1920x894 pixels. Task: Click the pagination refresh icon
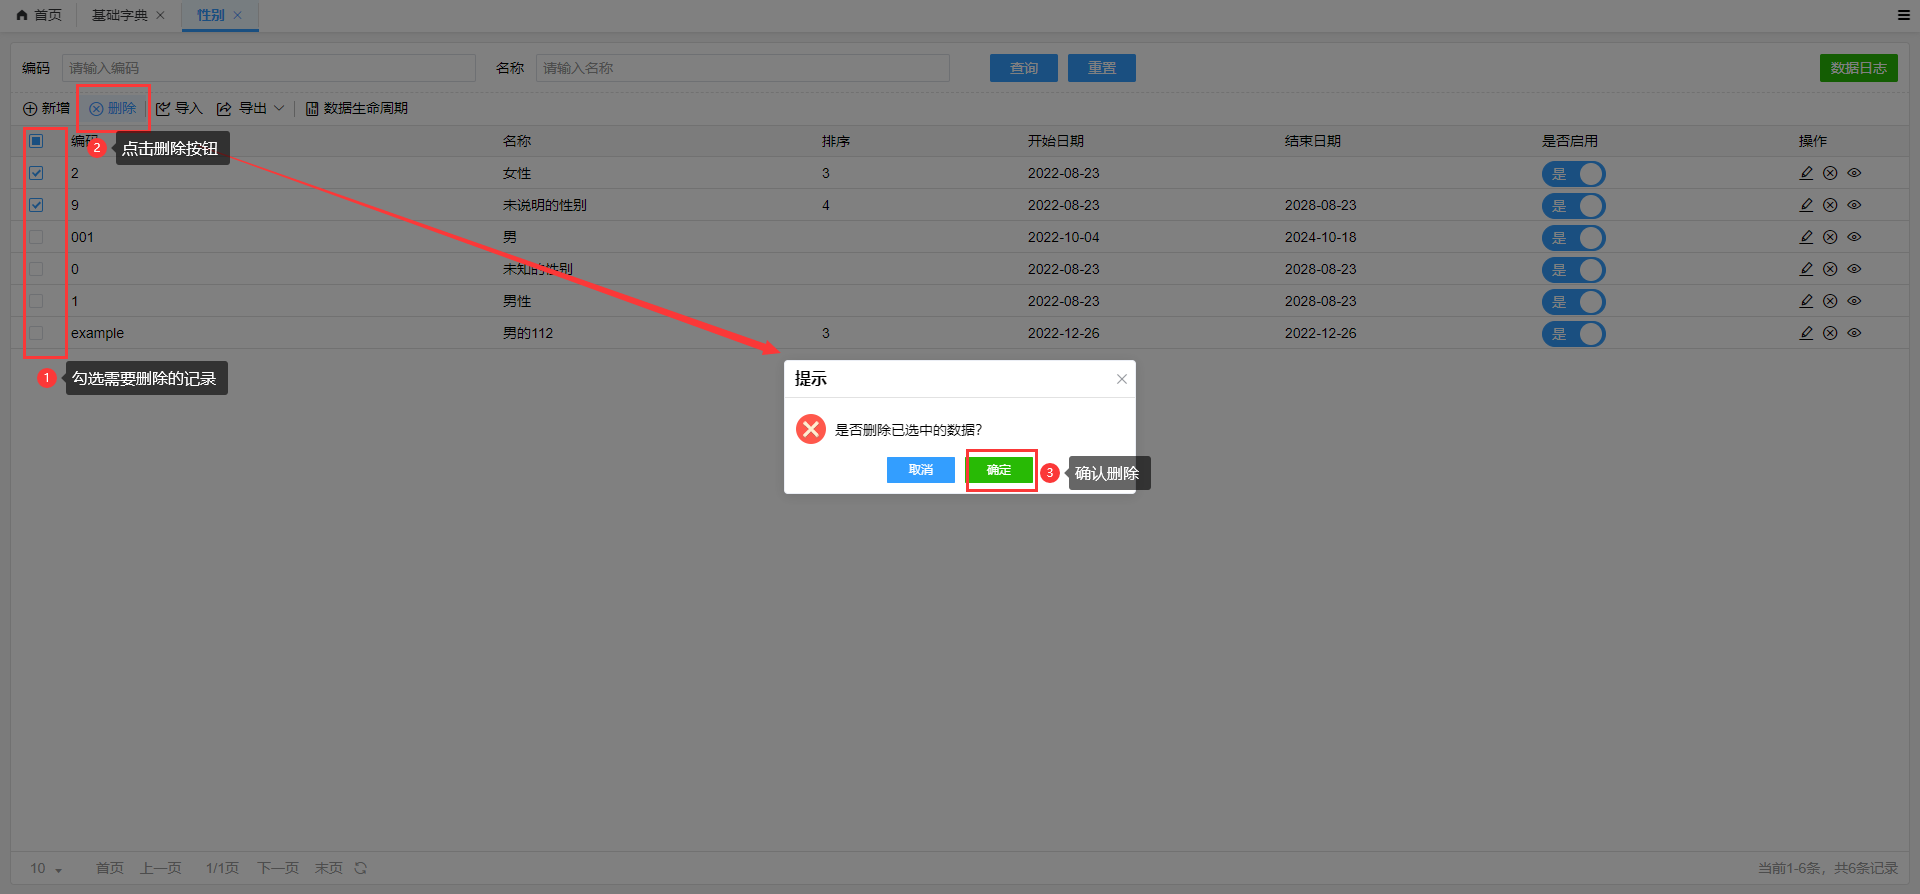(x=361, y=868)
